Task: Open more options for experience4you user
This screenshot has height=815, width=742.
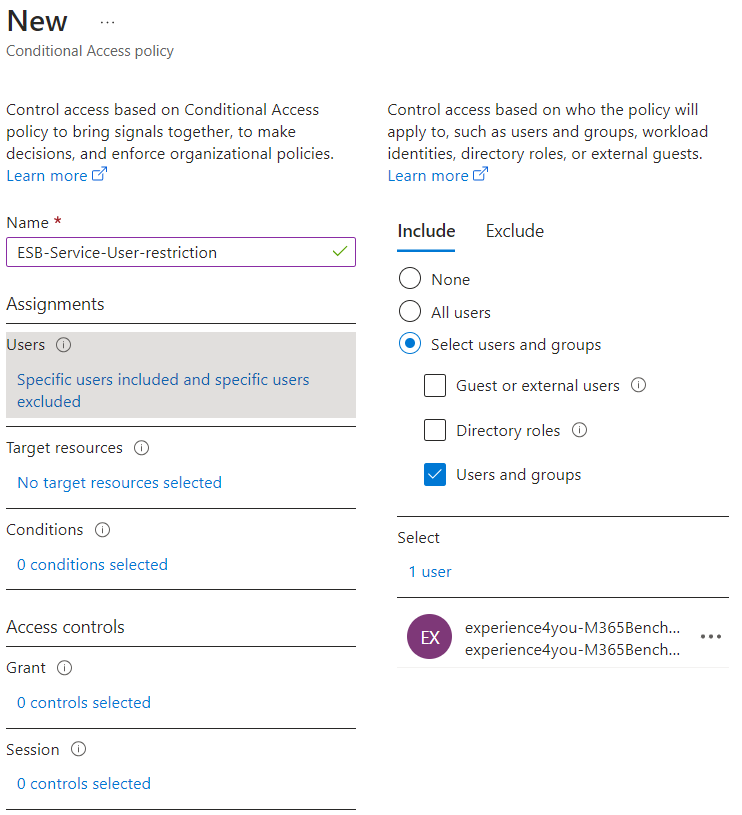Action: click(711, 636)
